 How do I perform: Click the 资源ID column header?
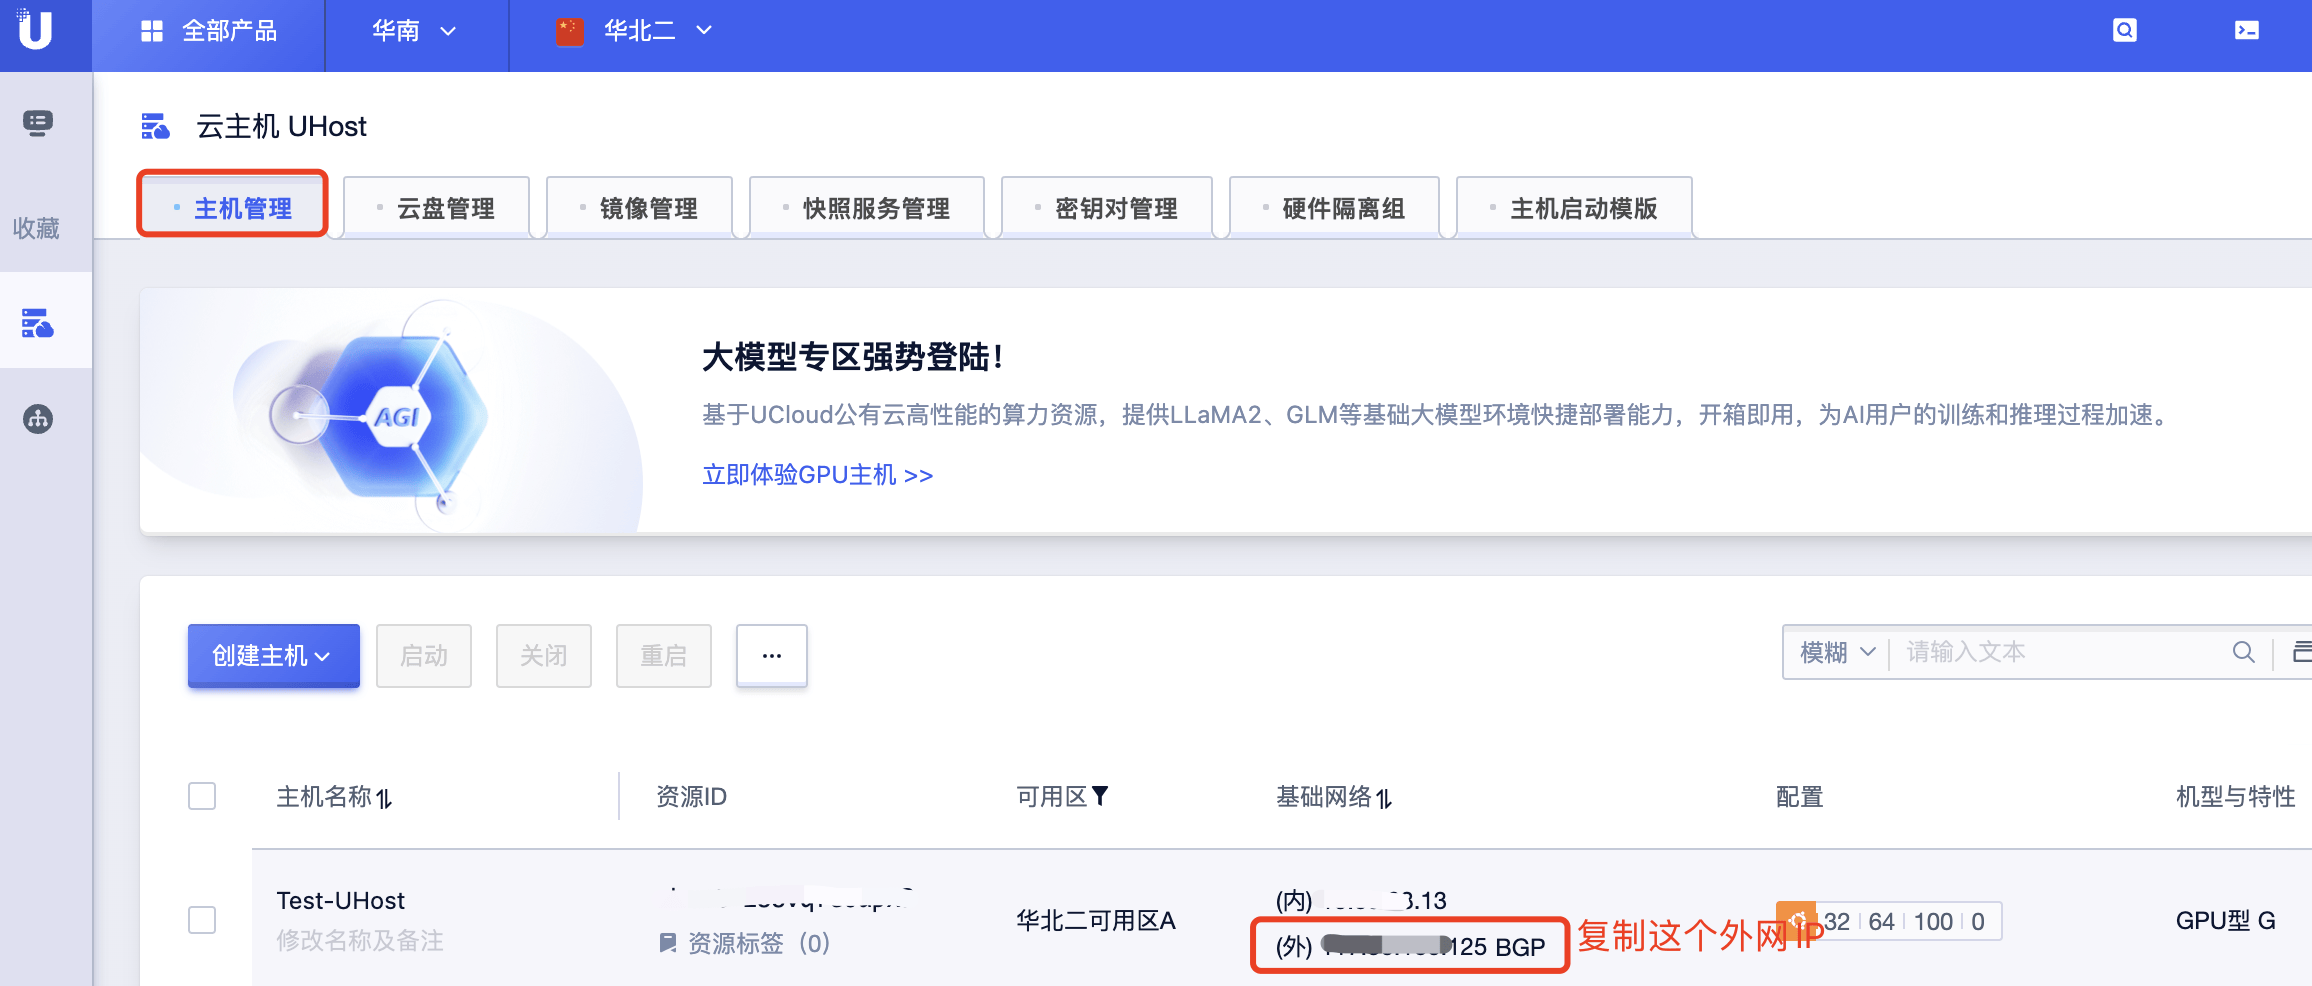tap(692, 797)
